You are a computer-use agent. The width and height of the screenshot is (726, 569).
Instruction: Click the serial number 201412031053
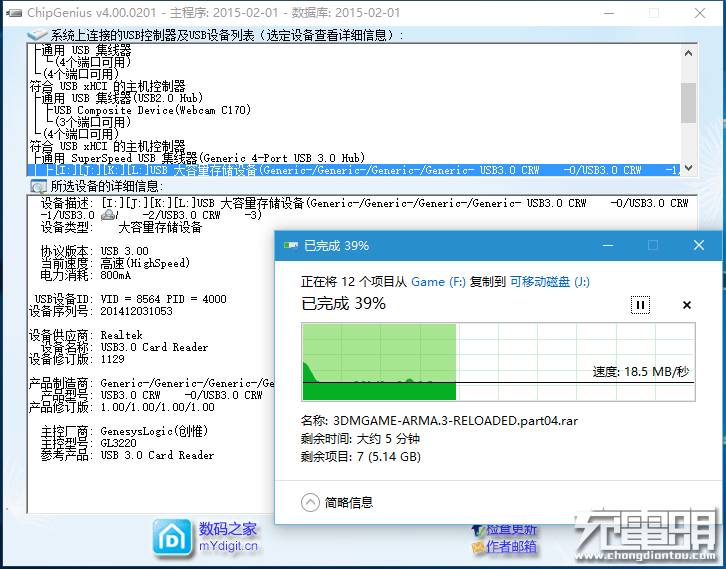click(x=136, y=311)
